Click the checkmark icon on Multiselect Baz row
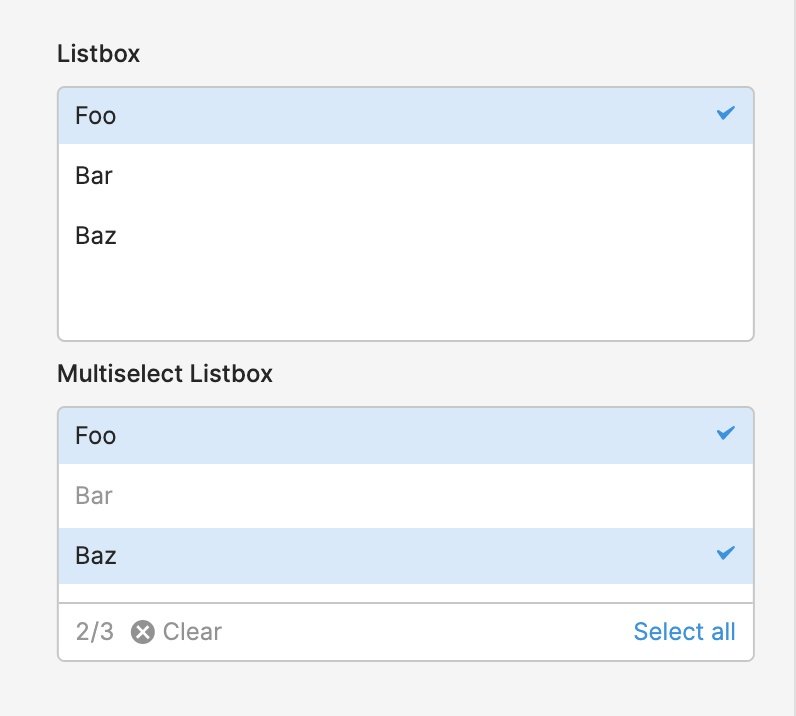This screenshot has height=716, width=796. coord(725,552)
